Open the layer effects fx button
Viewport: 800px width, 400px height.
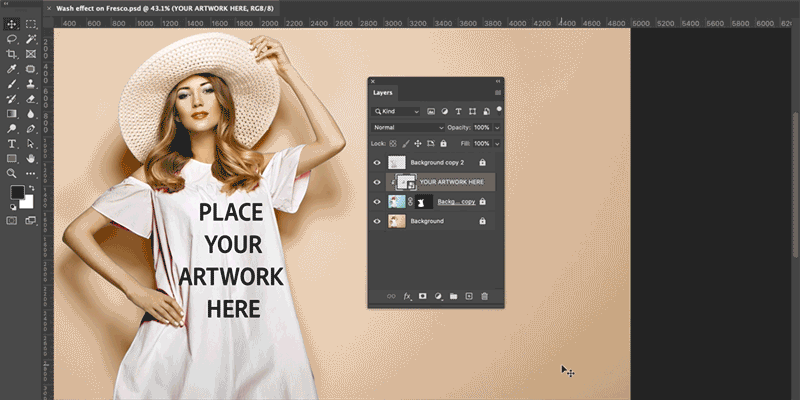407,296
